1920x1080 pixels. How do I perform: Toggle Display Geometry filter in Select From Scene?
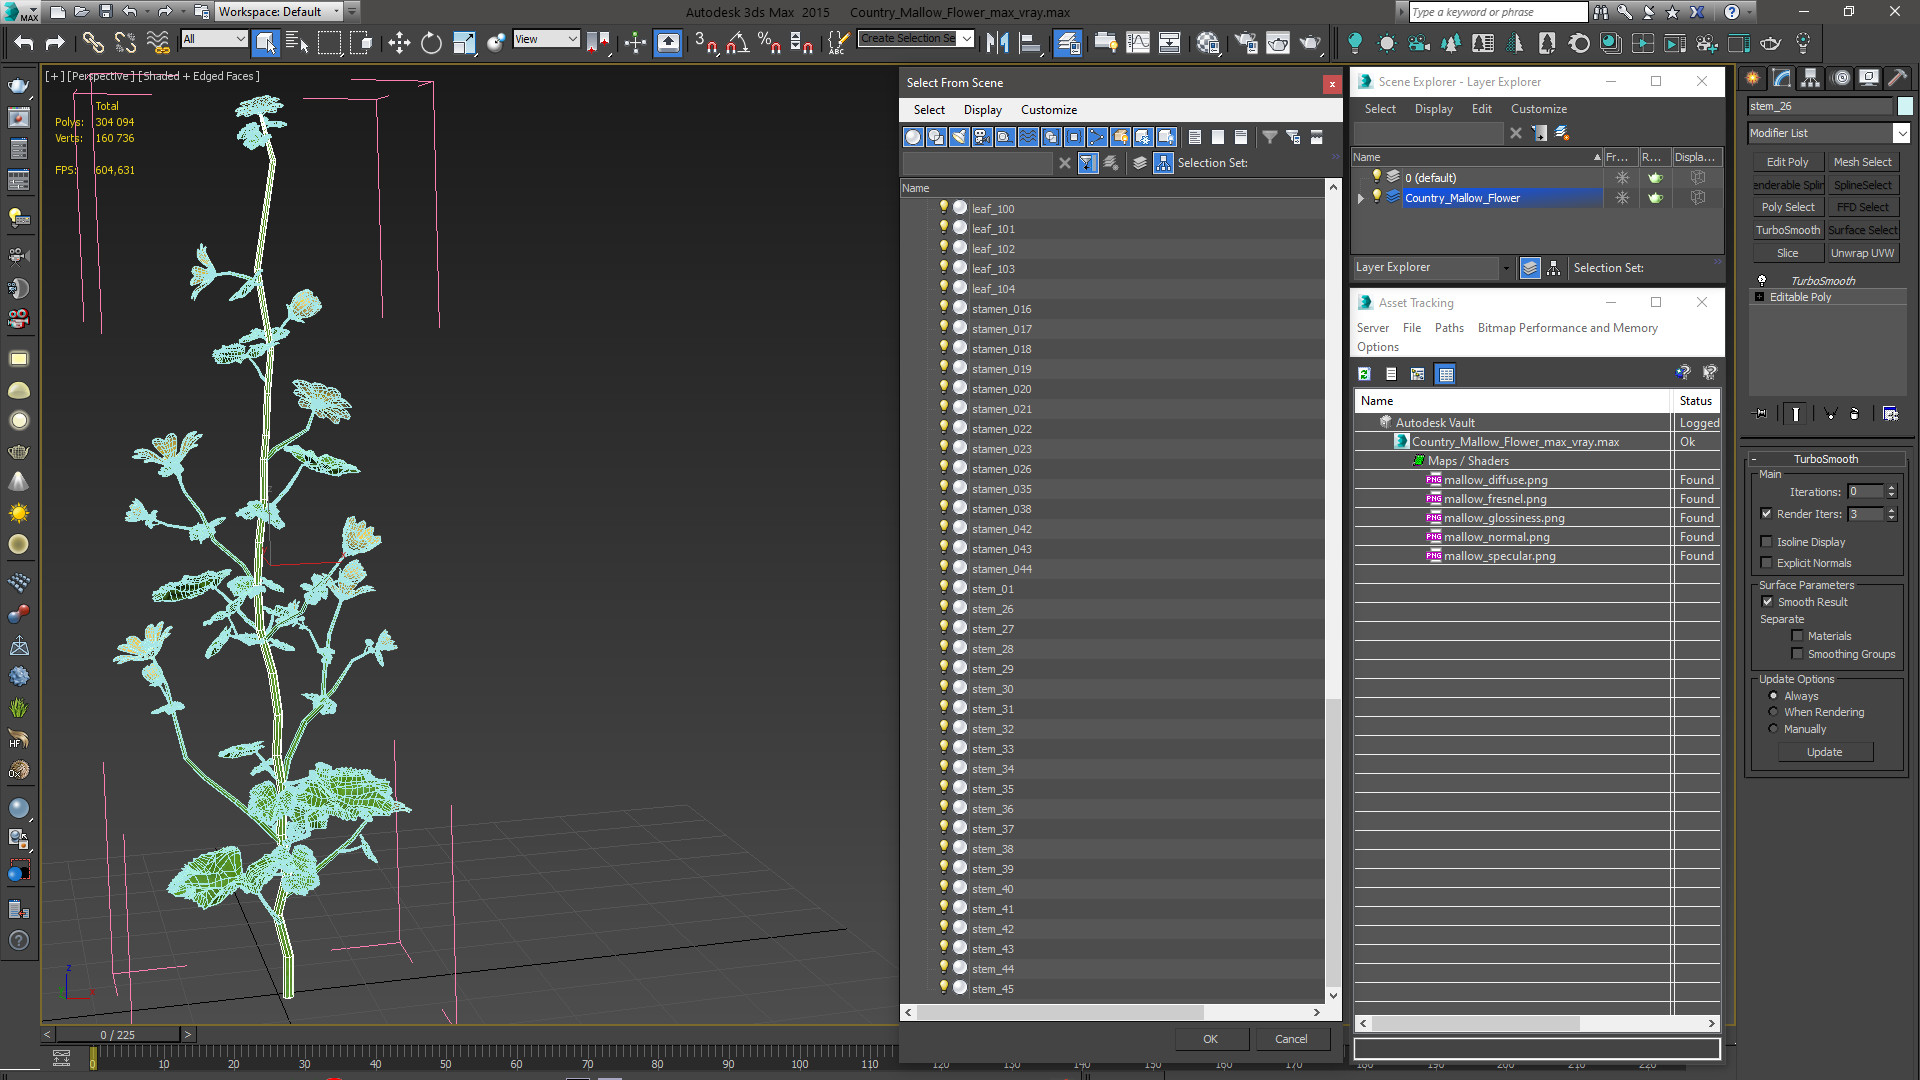pos(913,137)
